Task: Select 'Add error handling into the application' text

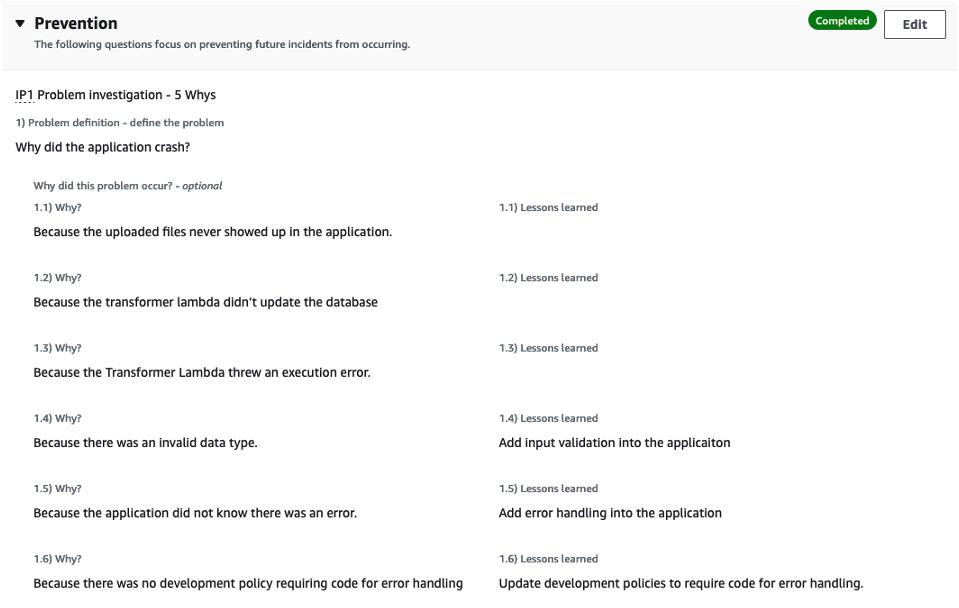Action: (x=610, y=512)
